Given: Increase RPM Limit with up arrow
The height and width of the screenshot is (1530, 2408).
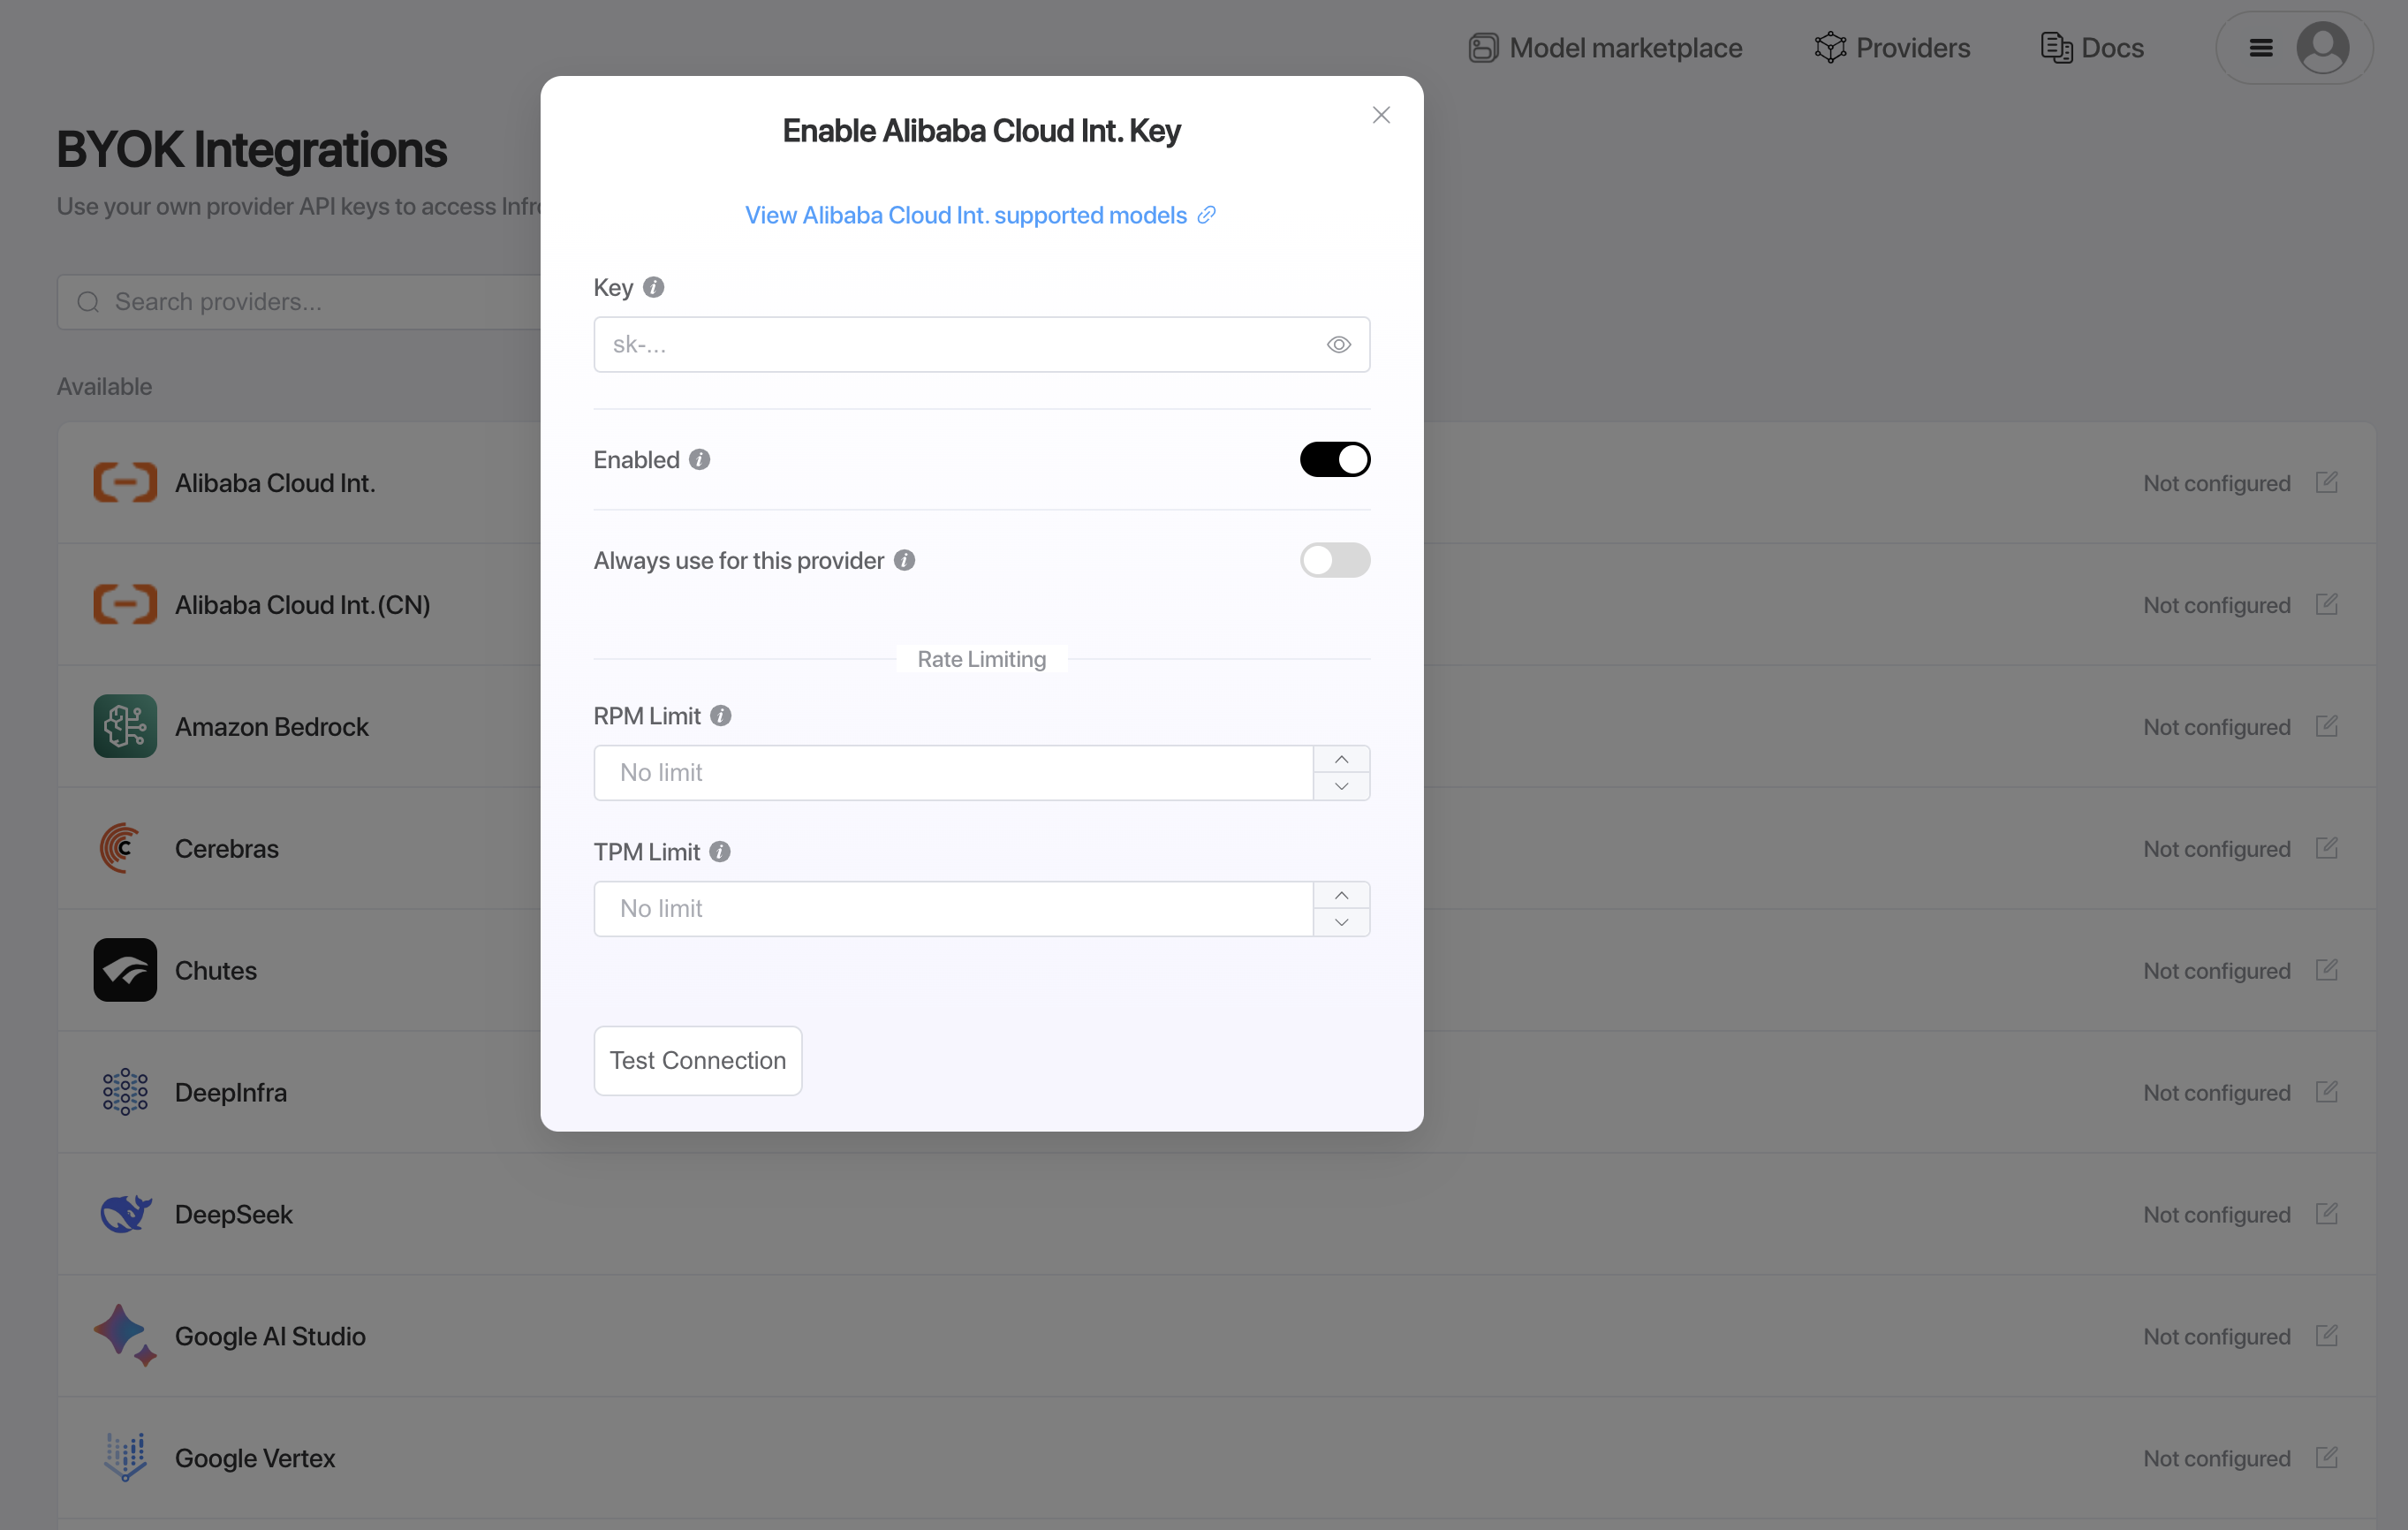Looking at the screenshot, I should [1341, 760].
